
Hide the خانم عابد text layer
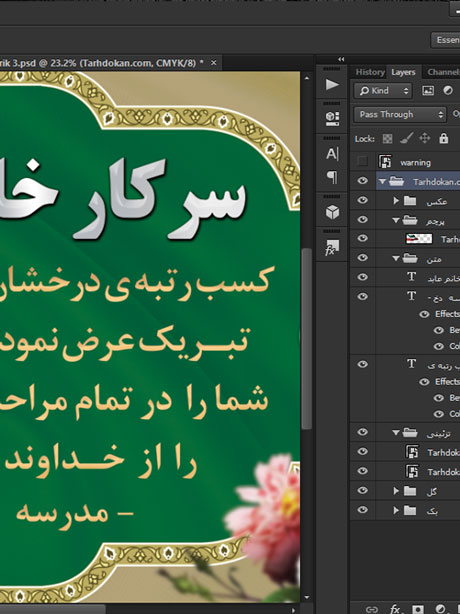363,277
